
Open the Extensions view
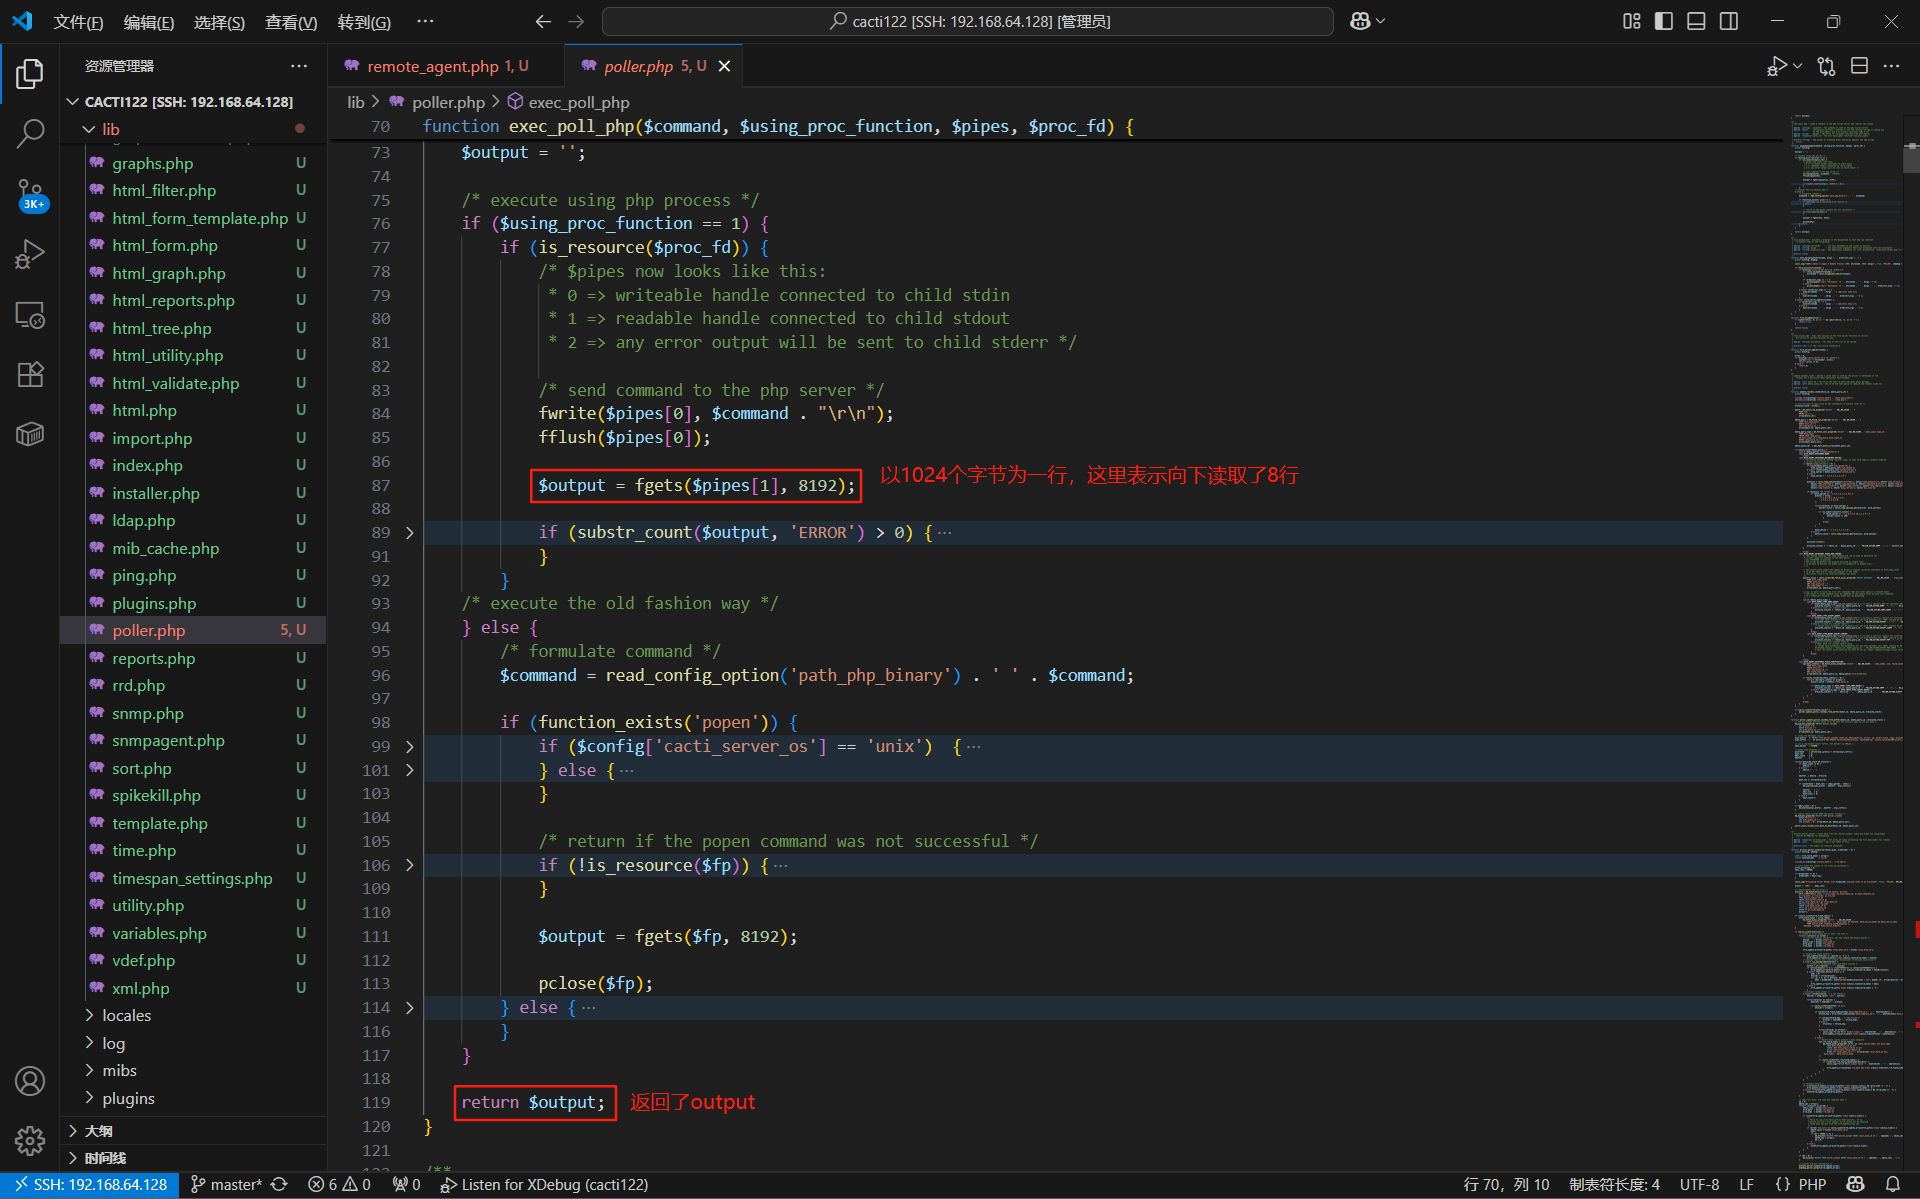coord(30,375)
